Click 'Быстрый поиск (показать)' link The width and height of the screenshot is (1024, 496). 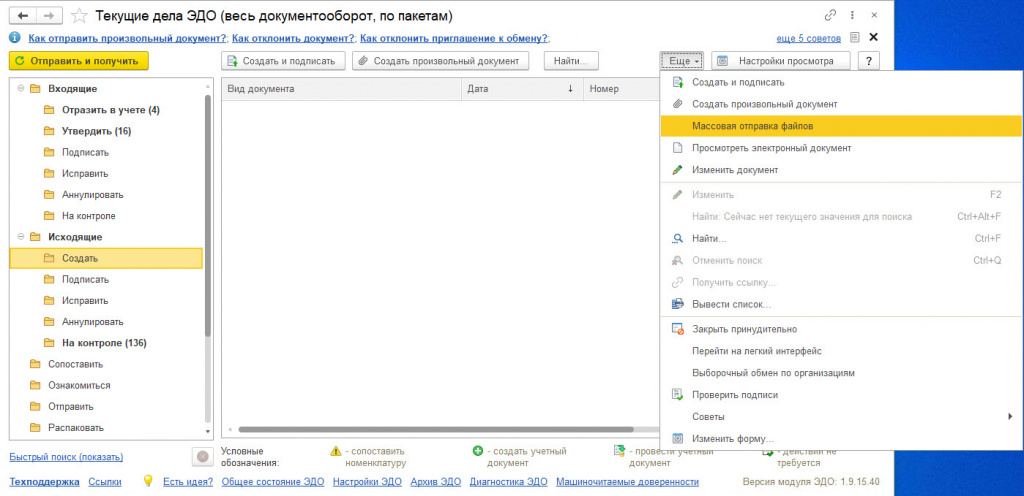[x=66, y=457]
